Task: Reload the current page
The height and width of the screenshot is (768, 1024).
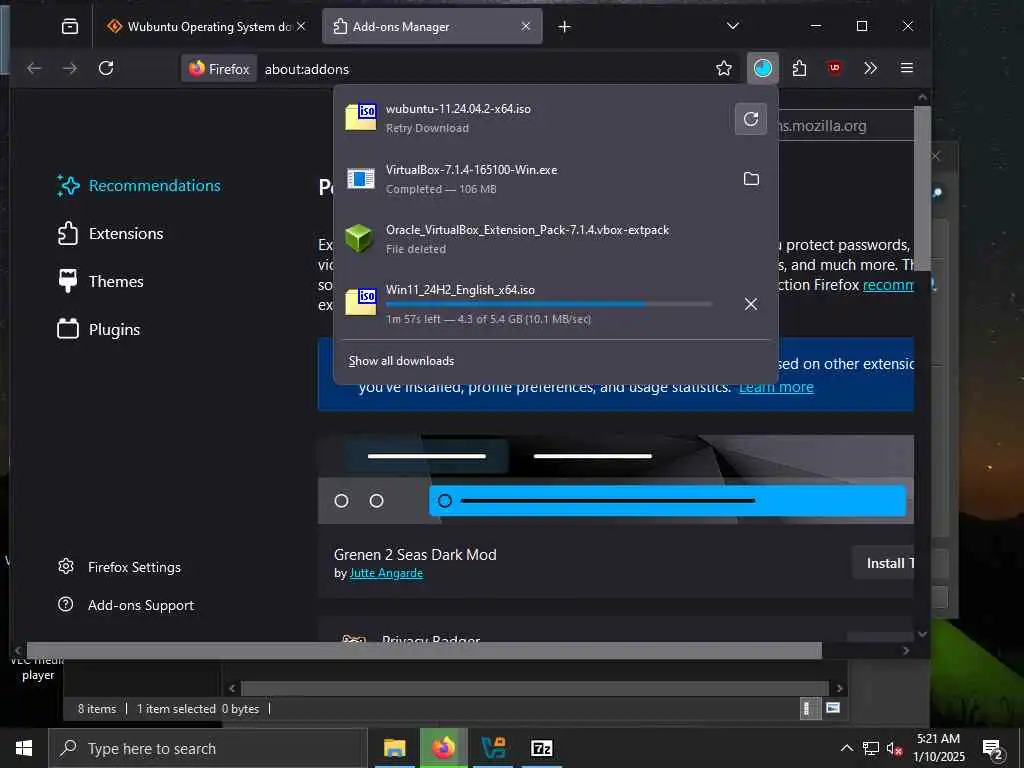Action: point(106,68)
